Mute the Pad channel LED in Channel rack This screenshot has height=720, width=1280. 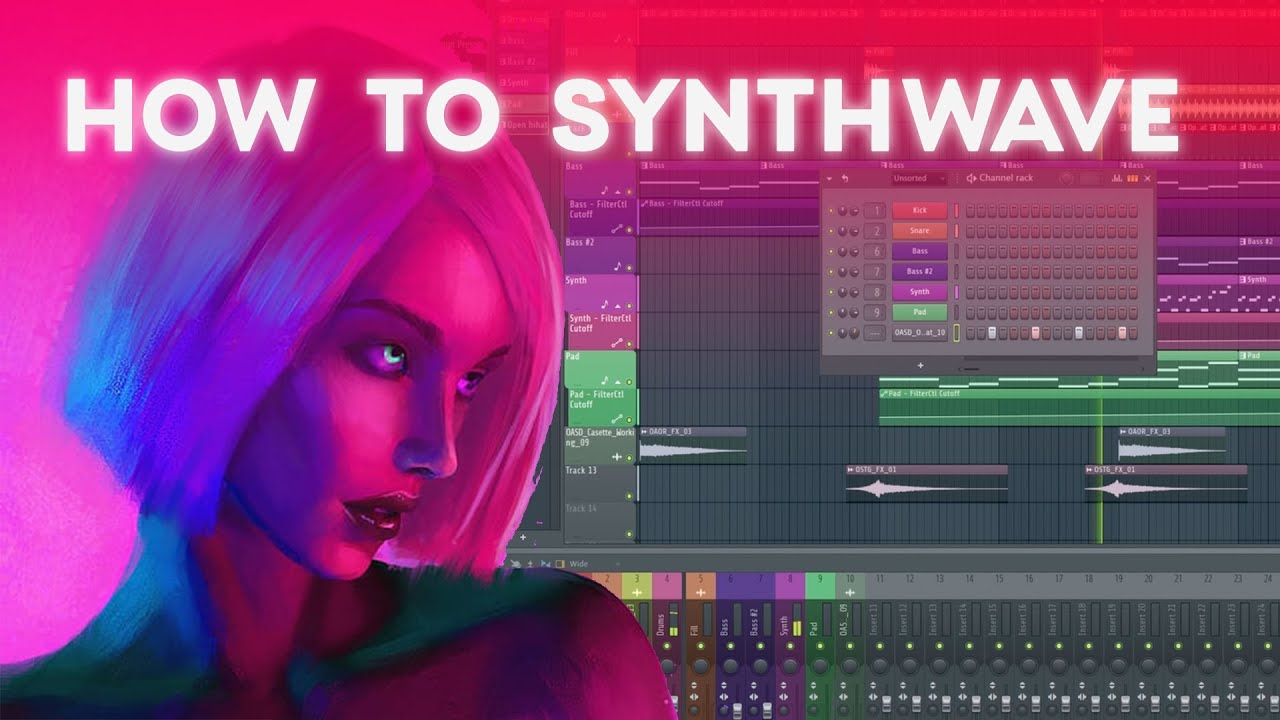(831, 312)
